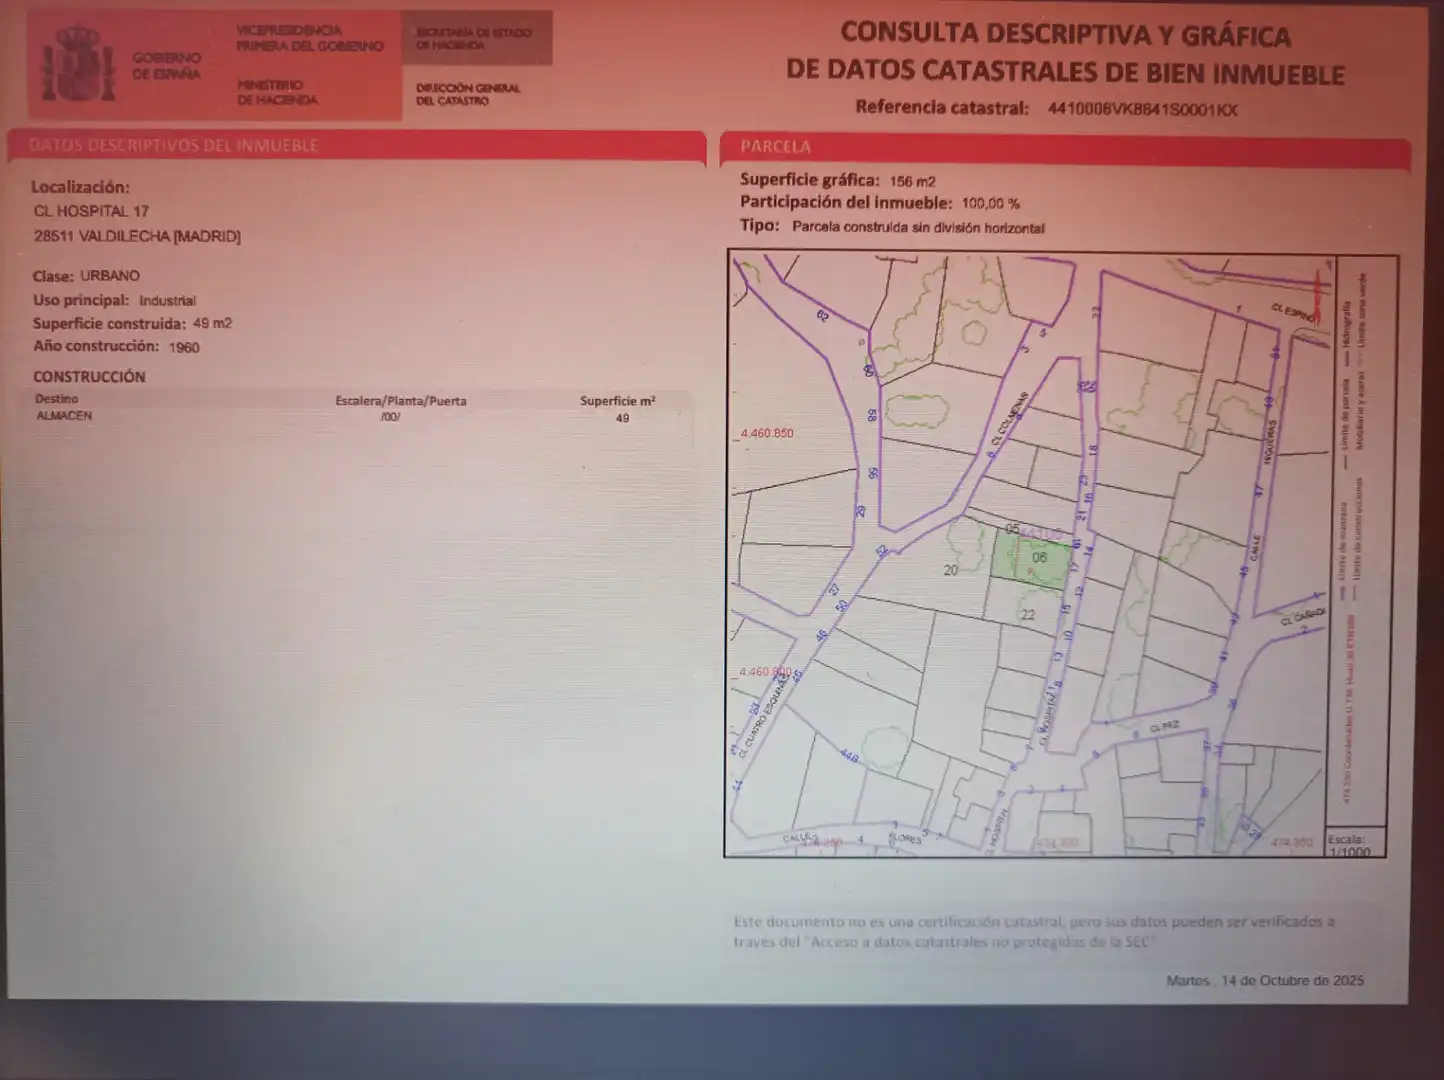
Task: Click the Destino column header
Action: (x=56, y=399)
